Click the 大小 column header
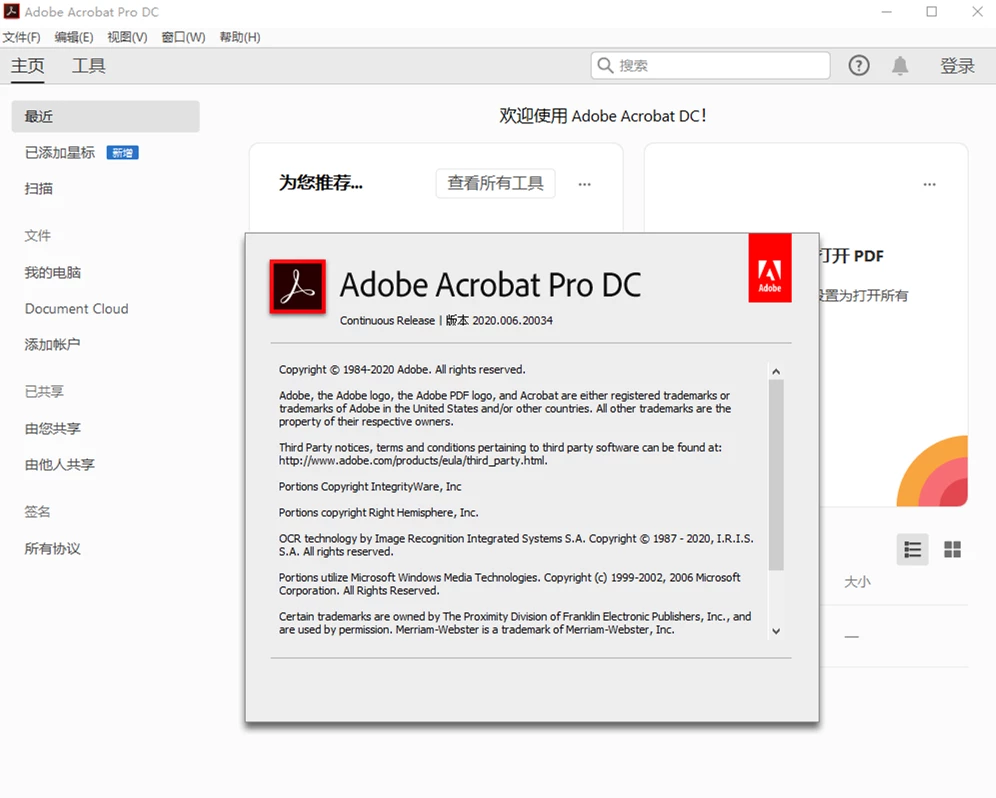 point(857,581)
